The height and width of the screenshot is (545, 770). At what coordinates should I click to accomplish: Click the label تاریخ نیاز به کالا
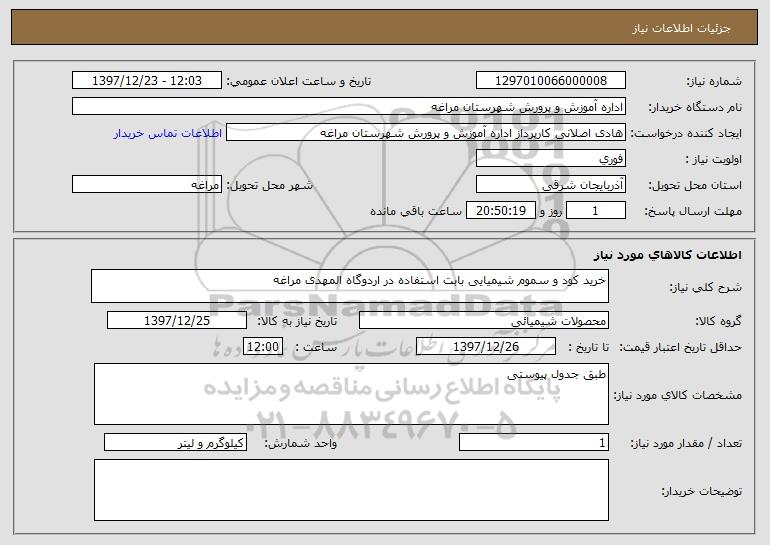(297, 321)
